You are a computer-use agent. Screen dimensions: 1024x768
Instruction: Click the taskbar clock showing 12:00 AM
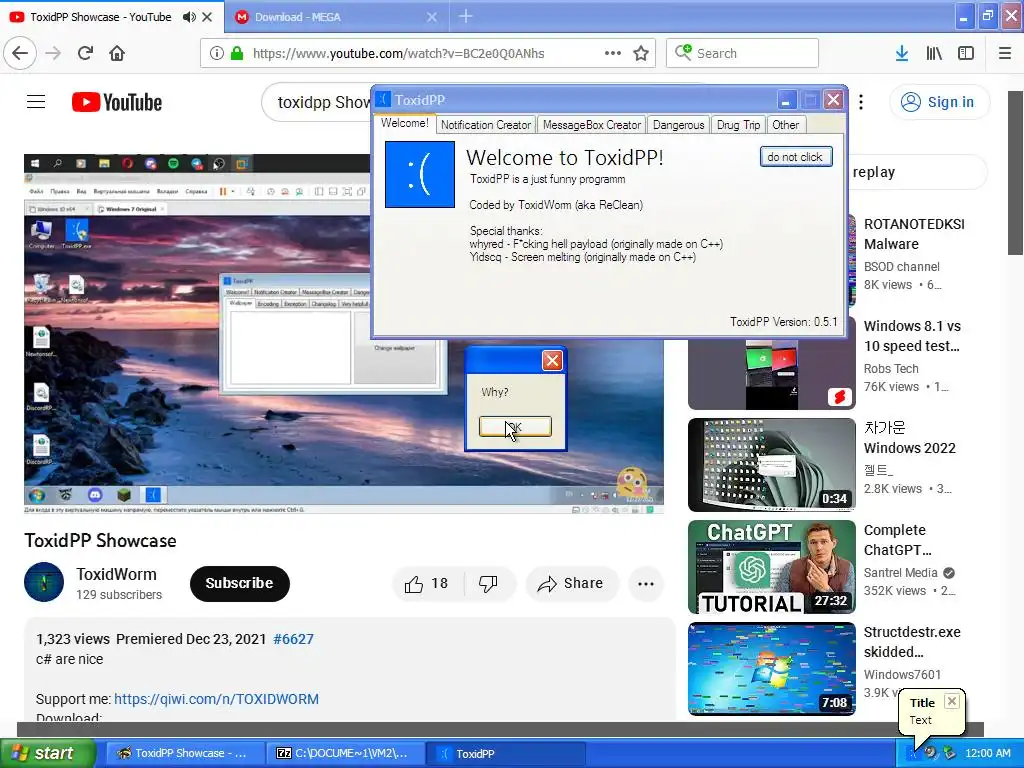[987, 754]
